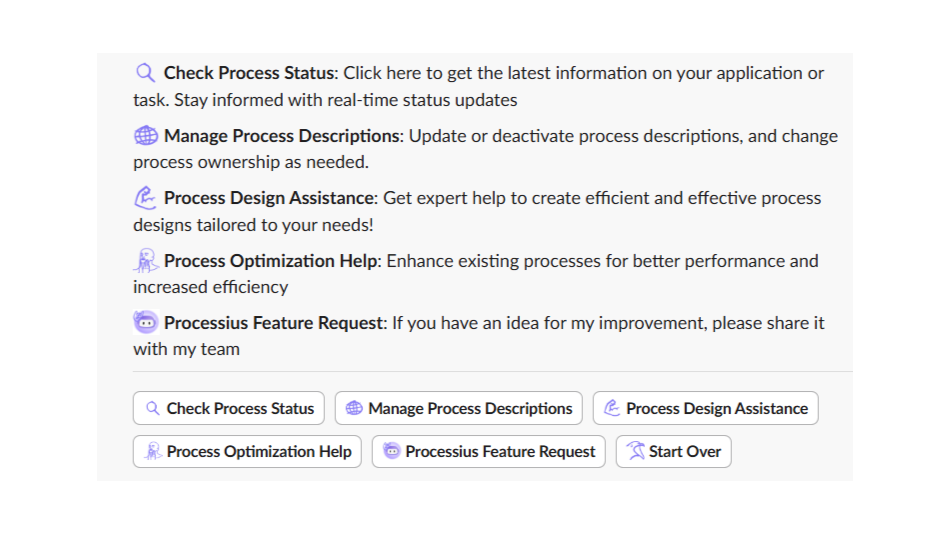The image size is (949, 534).
Task: Click bold 'Processius Feature Request' text in the list
Action: (x=273, y=323)
